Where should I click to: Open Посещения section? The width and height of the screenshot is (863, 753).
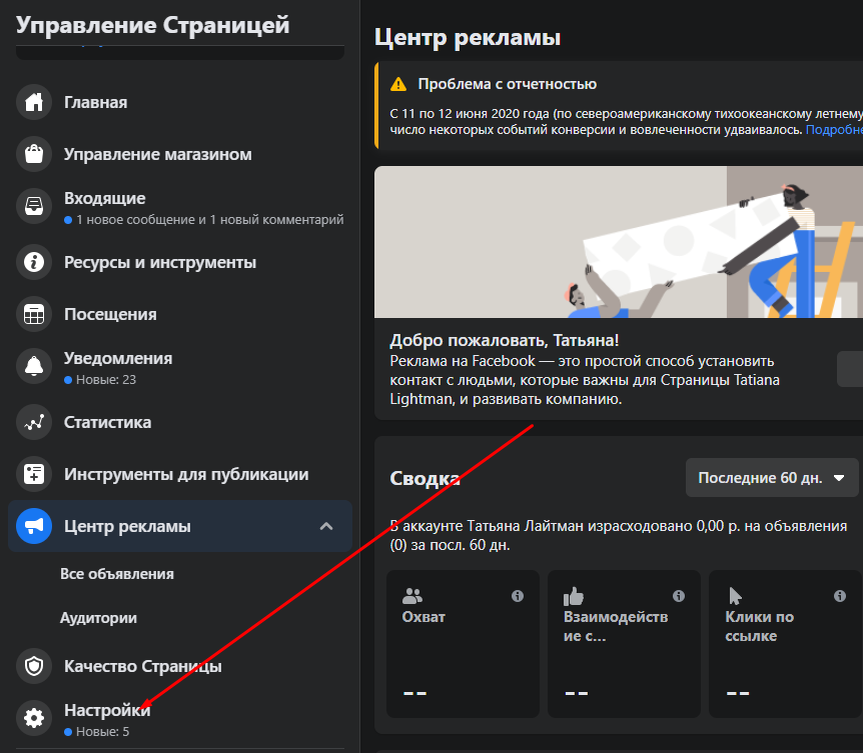[x=180, y=314]
